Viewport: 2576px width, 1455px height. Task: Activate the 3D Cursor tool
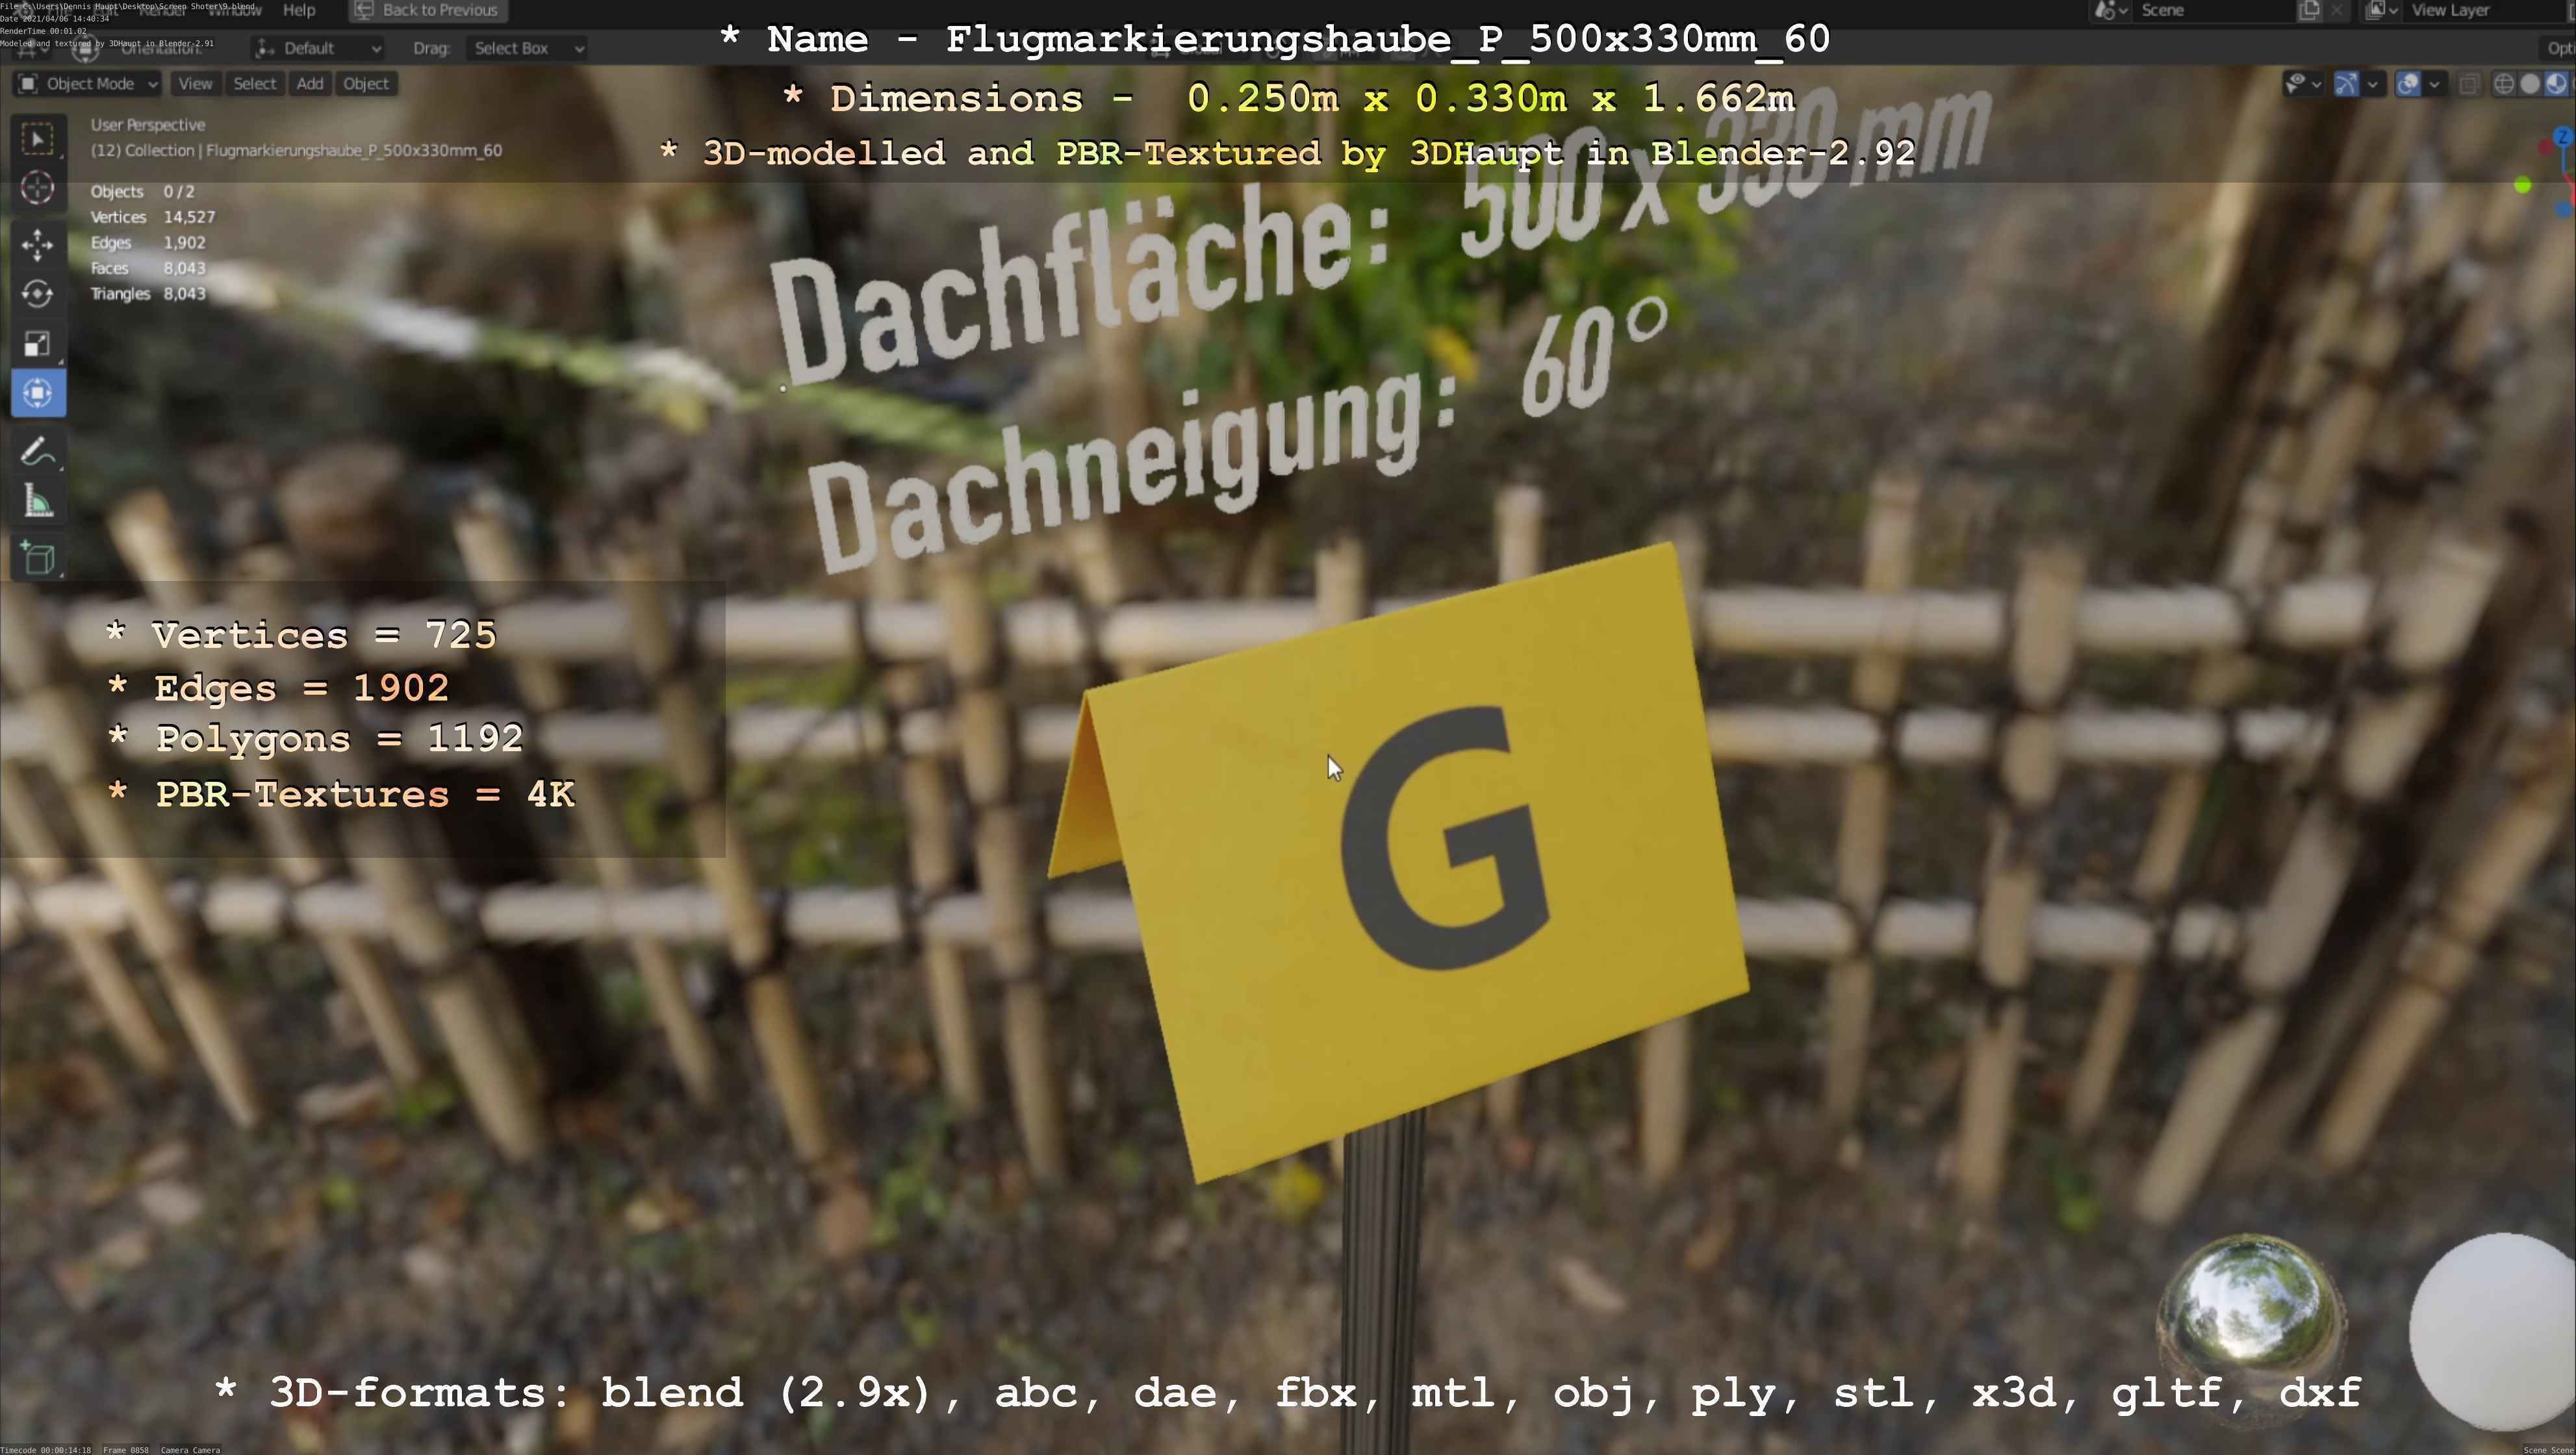[x=38, y=188]
